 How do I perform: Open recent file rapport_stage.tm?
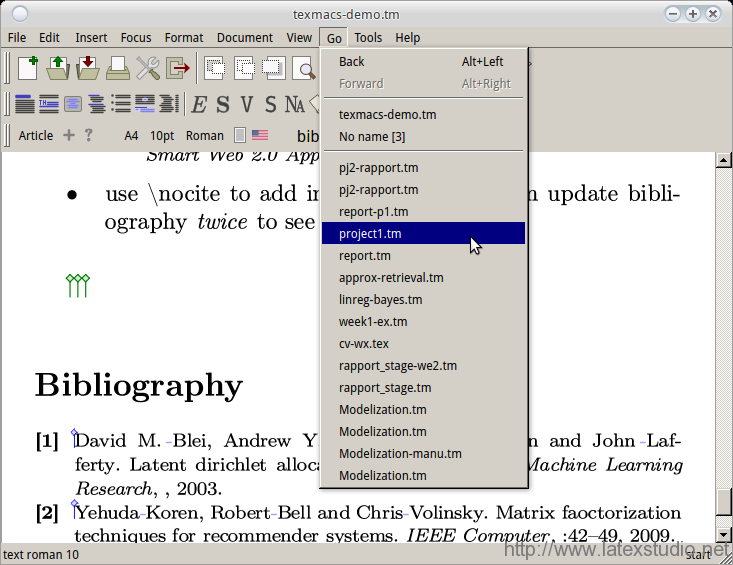pos(424,387)
